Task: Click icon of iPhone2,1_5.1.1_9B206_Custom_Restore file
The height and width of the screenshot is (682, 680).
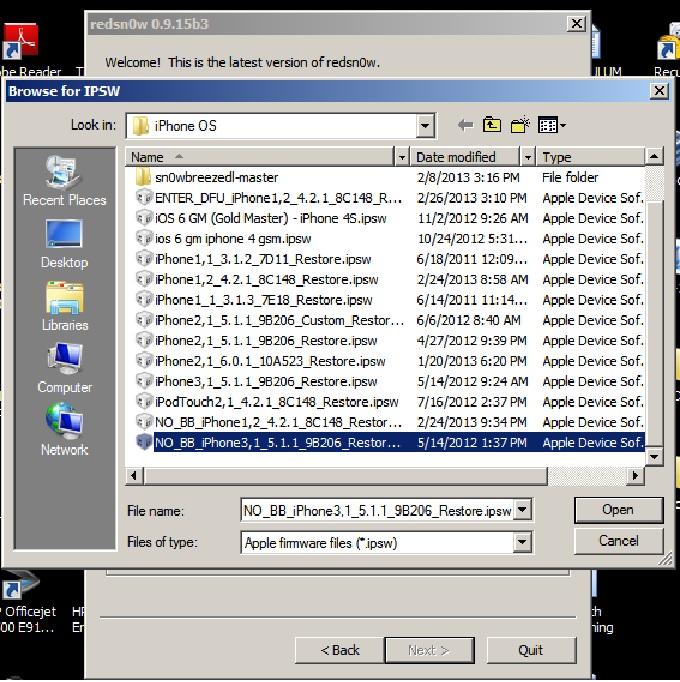Action: (144, 320)
